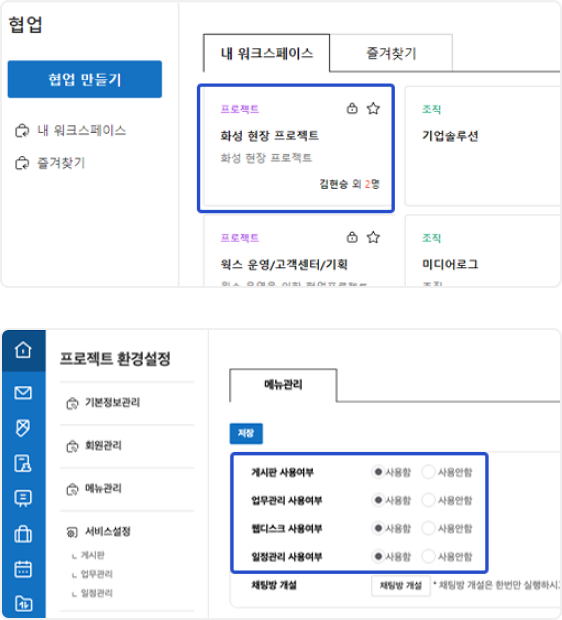Click the 채팅방 개설 button
This screenshot has height=620, width=562.
coord(401,586)
